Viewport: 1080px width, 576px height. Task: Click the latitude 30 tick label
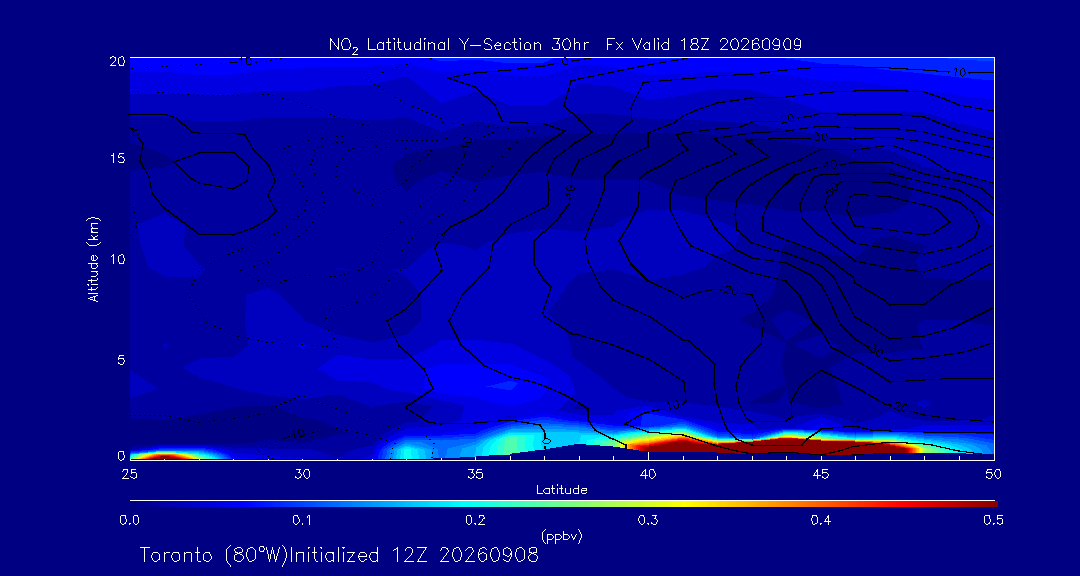coord(302,473)
